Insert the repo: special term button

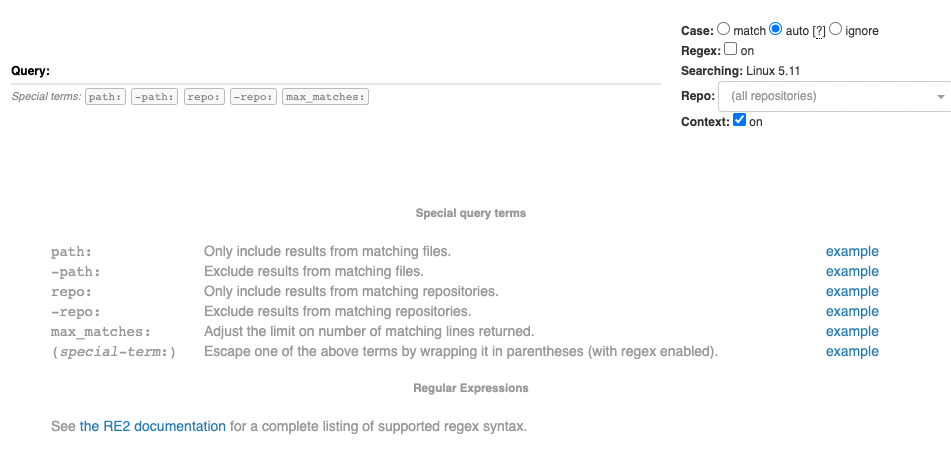click(x=204, y=97)
